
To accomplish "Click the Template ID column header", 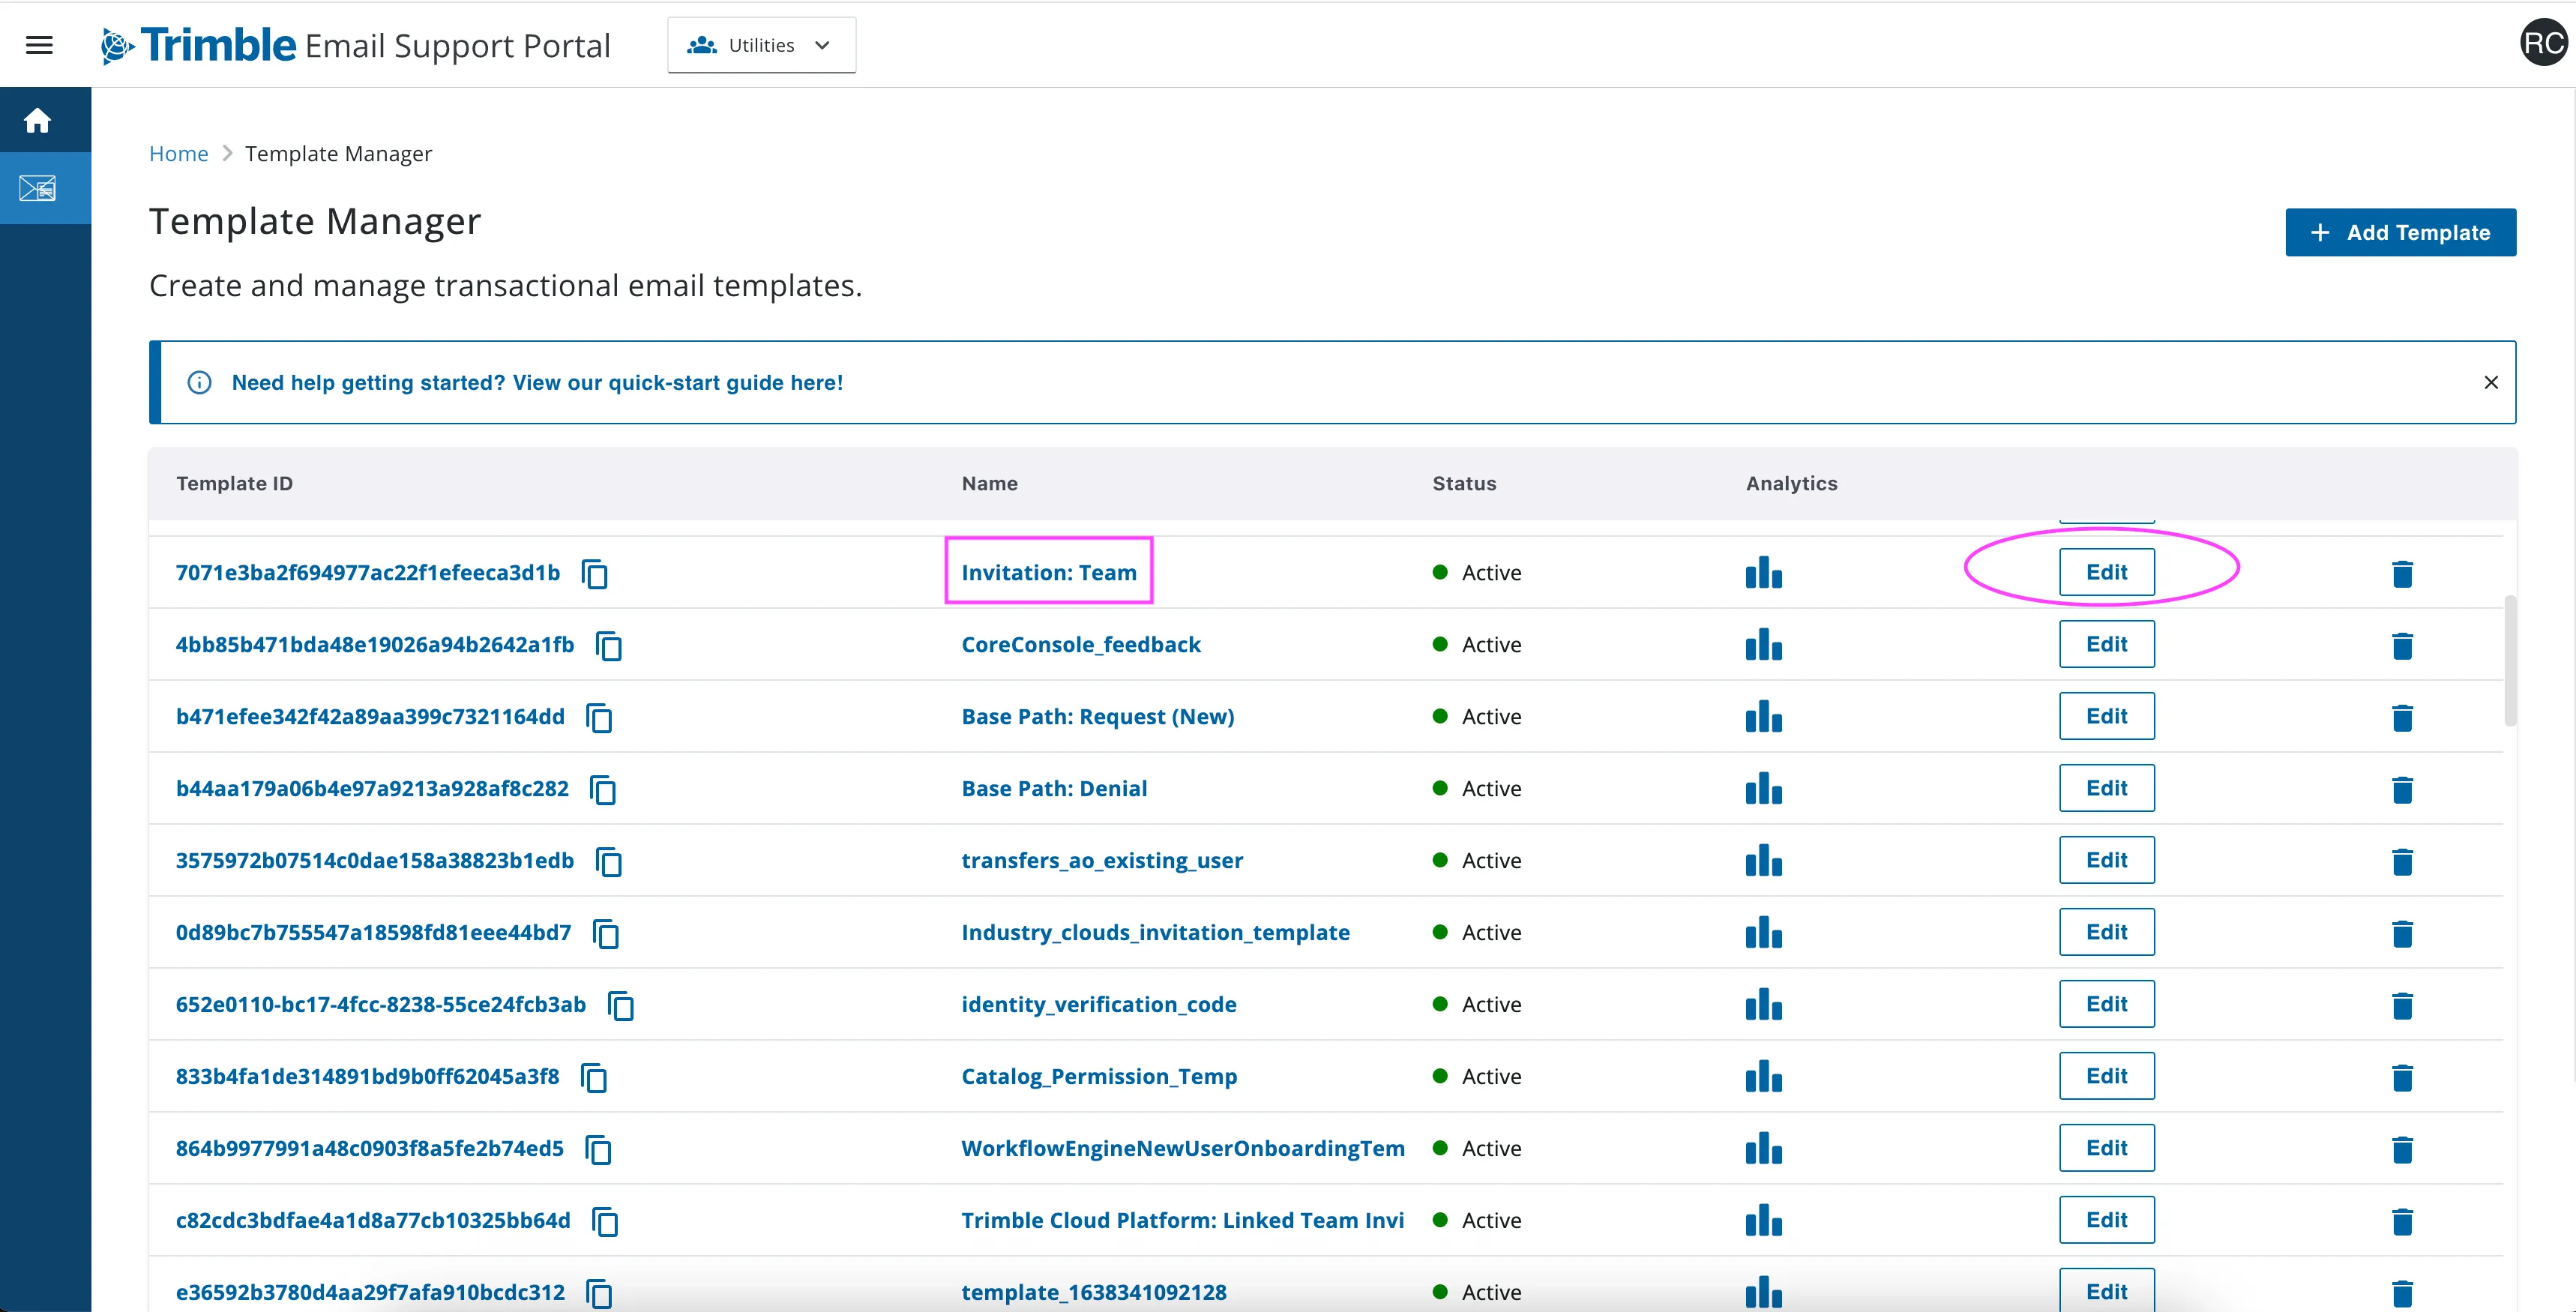I will point(234,484).
